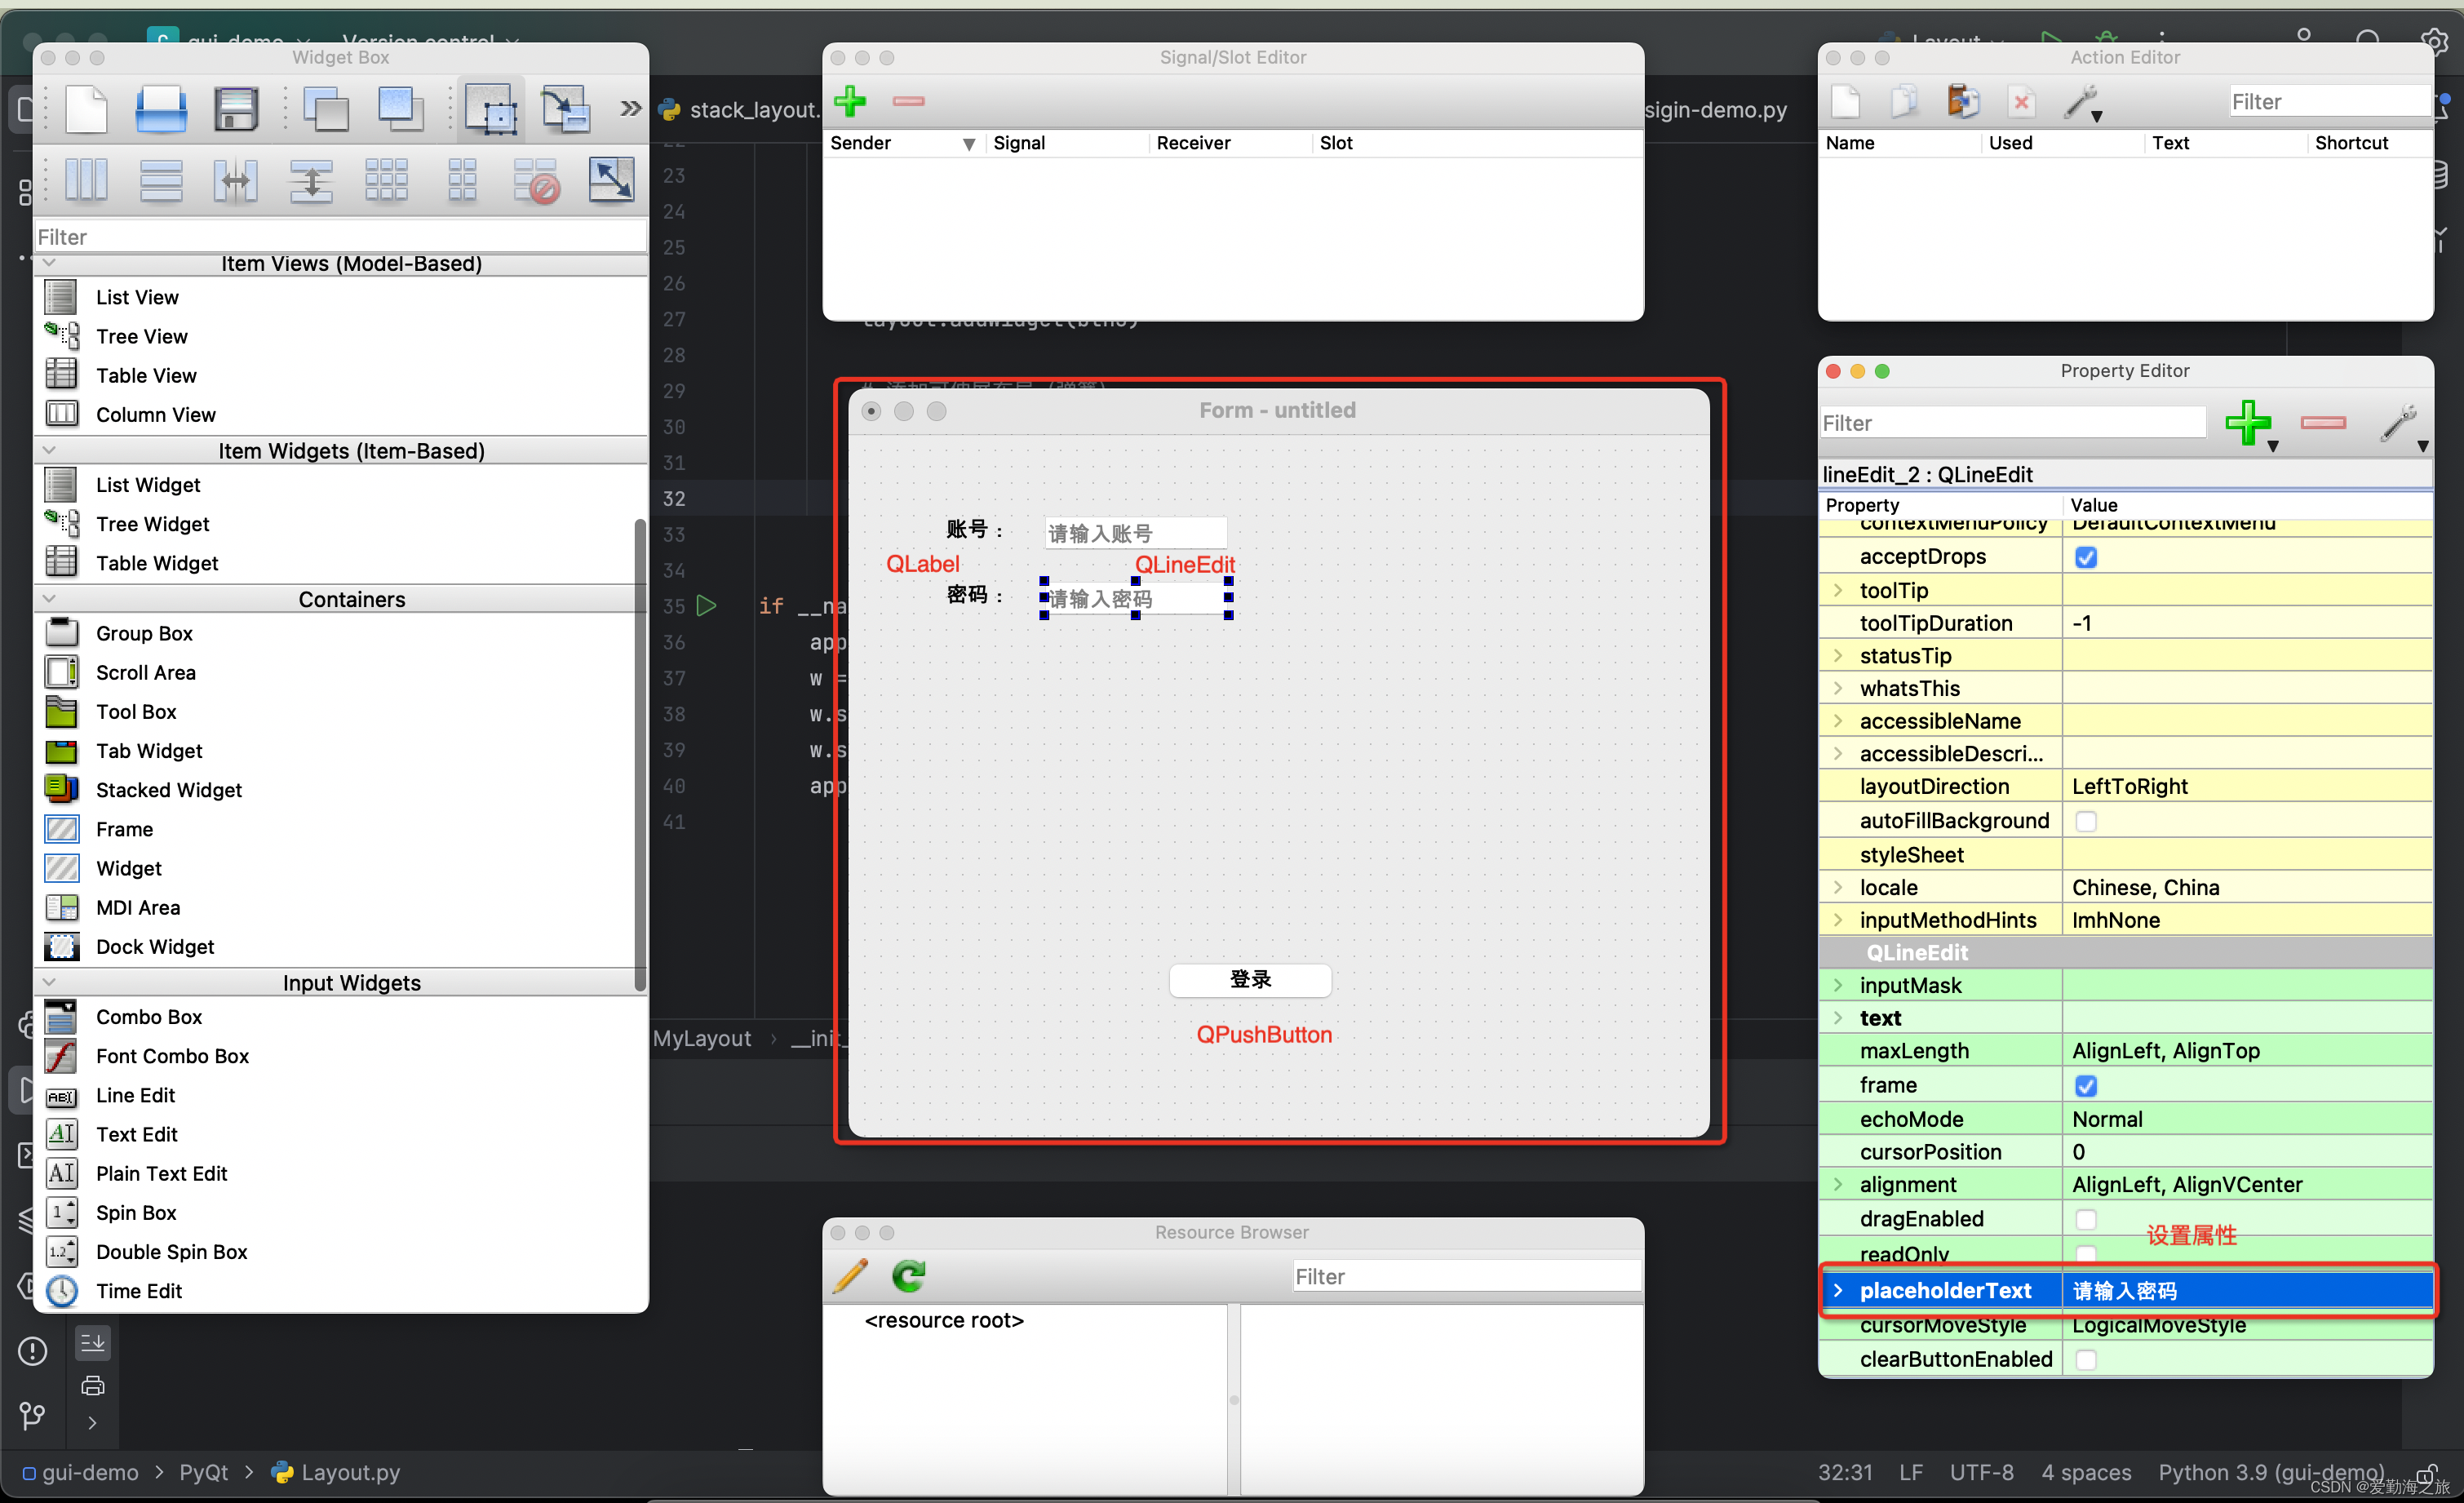Click the Resource Browser edit icon

click(x=853, y=1276)
